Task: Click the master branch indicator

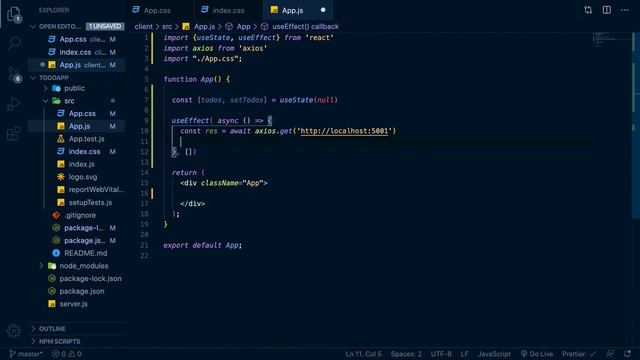Action: 26,354
